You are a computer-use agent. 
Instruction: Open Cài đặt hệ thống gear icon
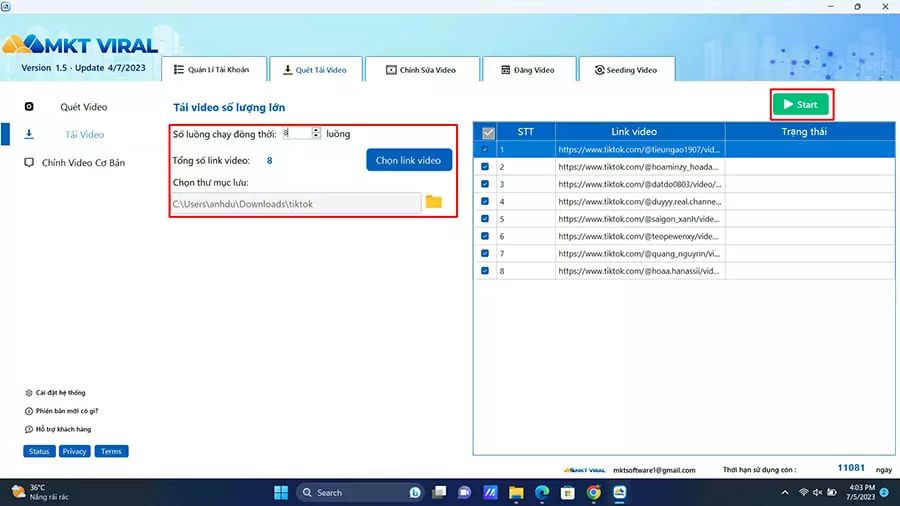[x=28, y=393]
